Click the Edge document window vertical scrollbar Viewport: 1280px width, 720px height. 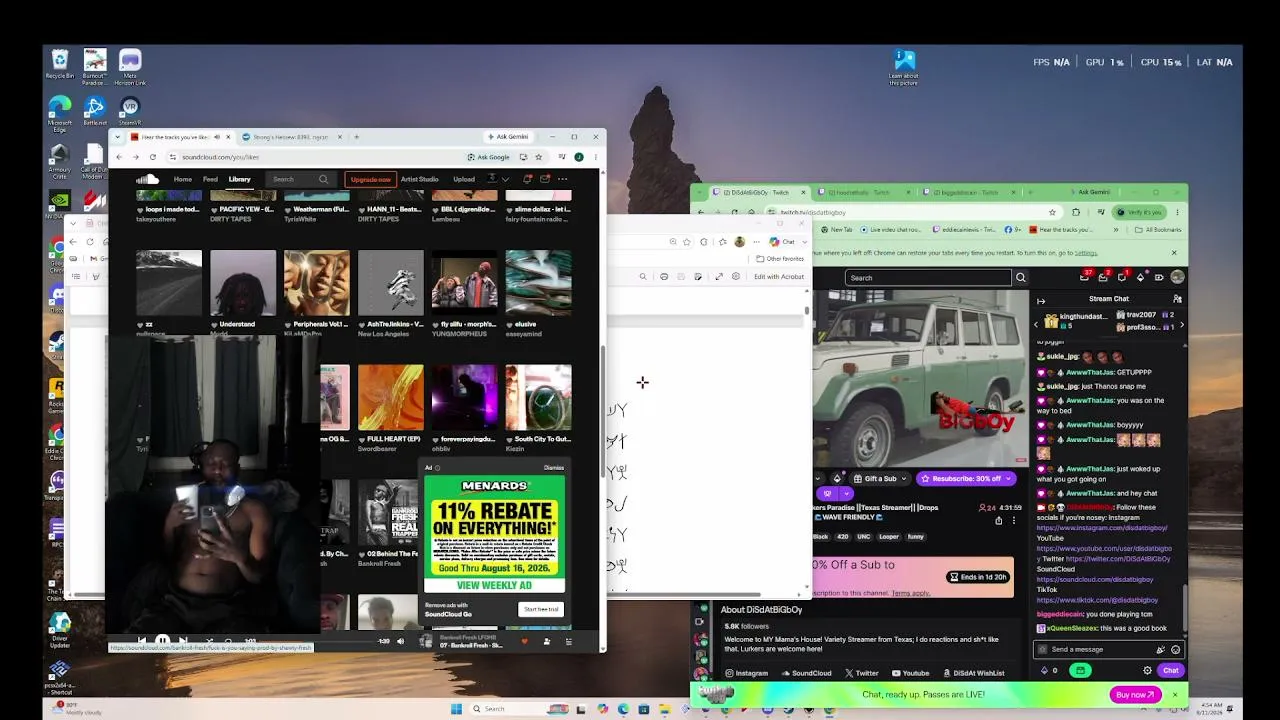click(x=807, y=312)
